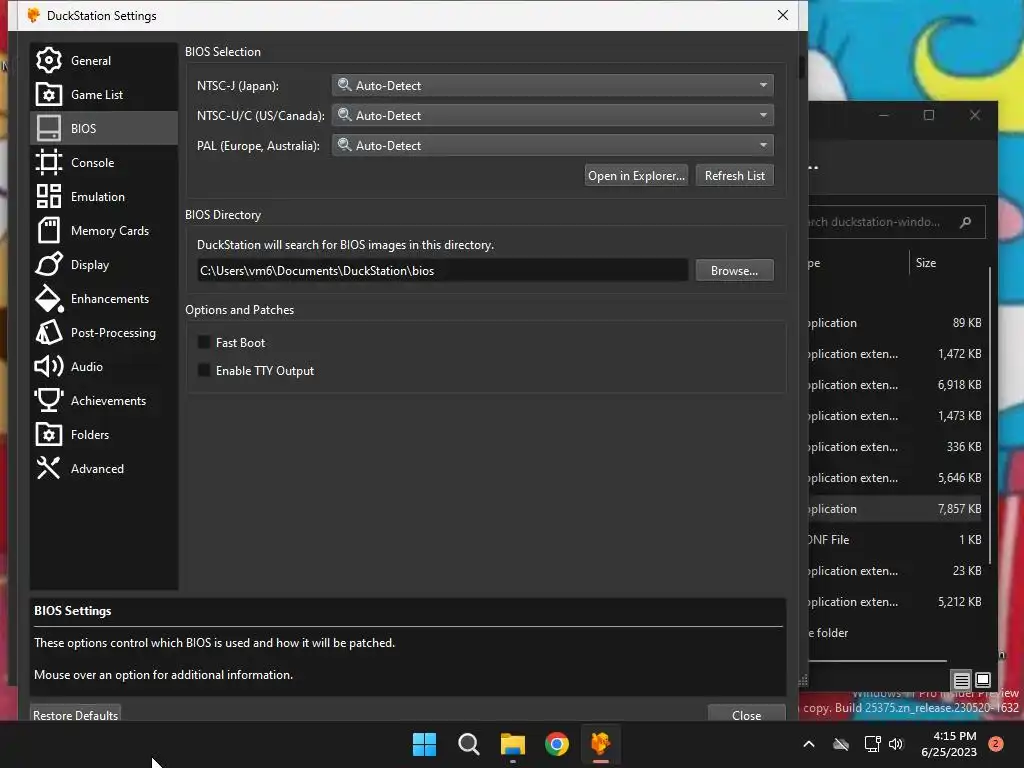
Task: Open the Folders settings icon
Action: pos(48,434)
